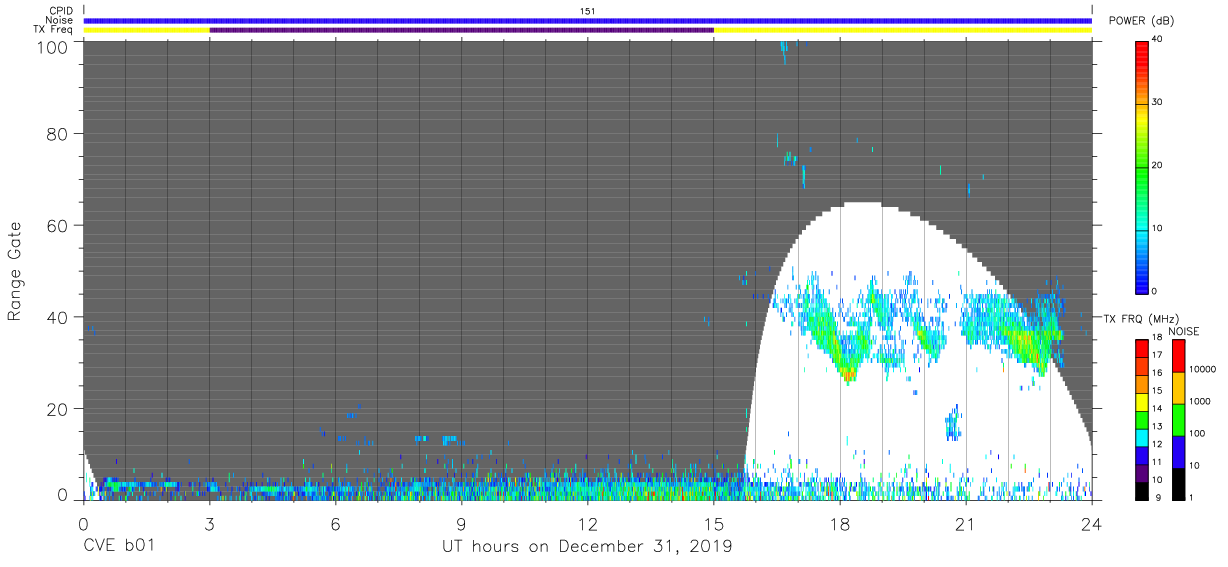The height and width of the screenshot is (567, 1228).
Task: Click NOISE legend value '1000'
Action: [1199, 402]
